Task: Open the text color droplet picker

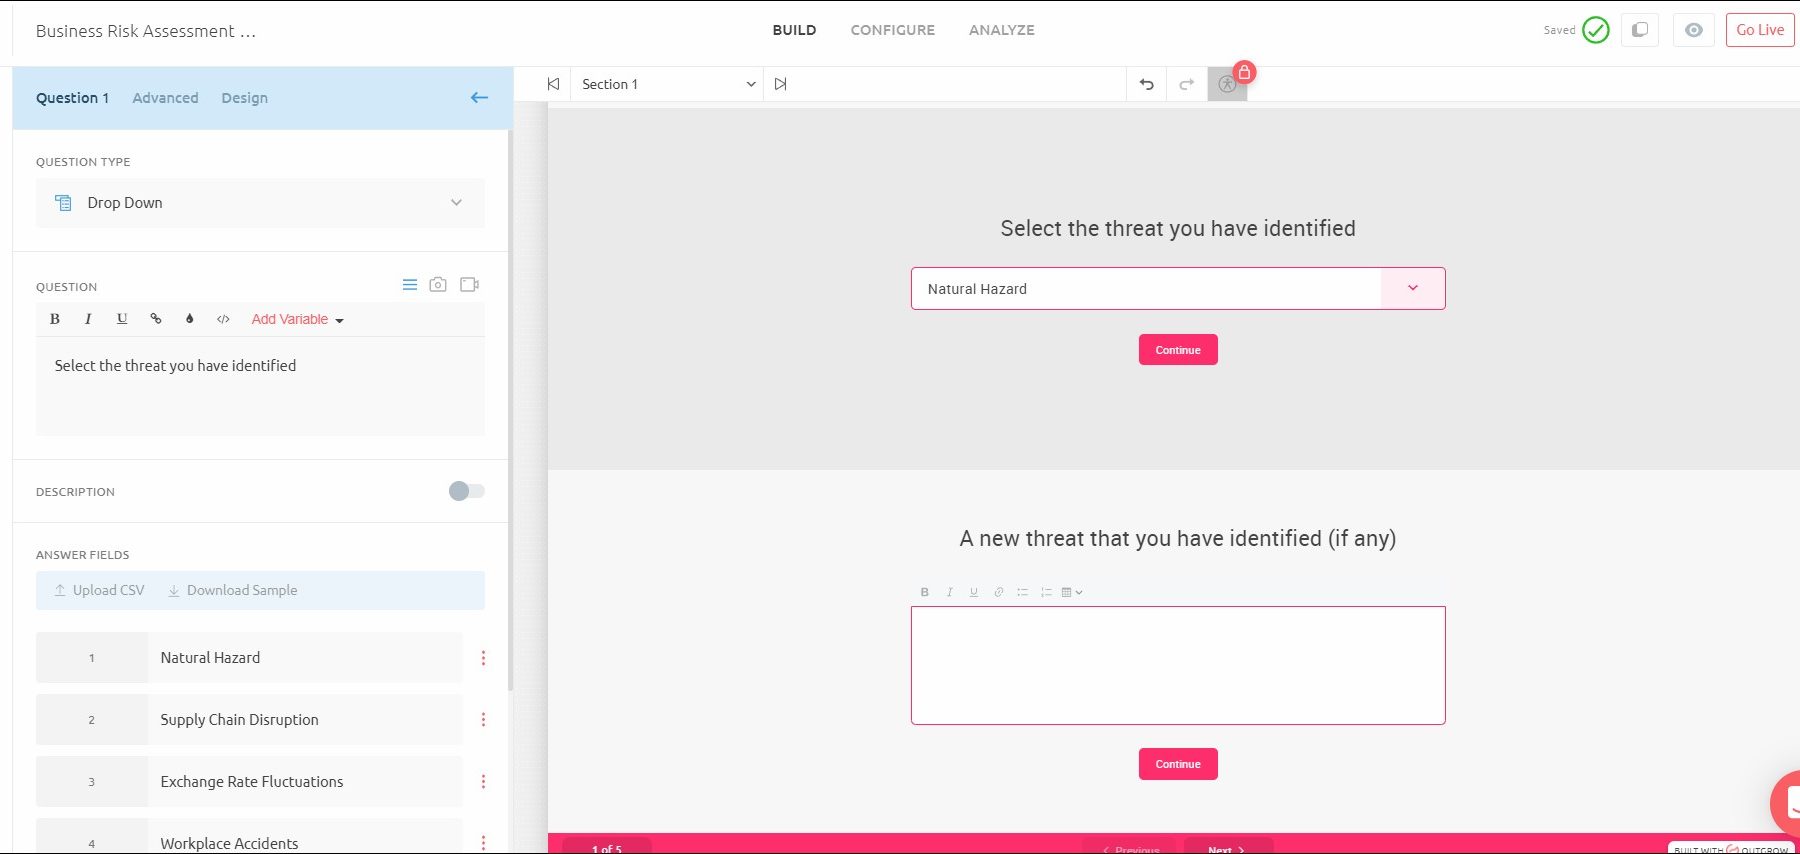Action: point(189,319)
